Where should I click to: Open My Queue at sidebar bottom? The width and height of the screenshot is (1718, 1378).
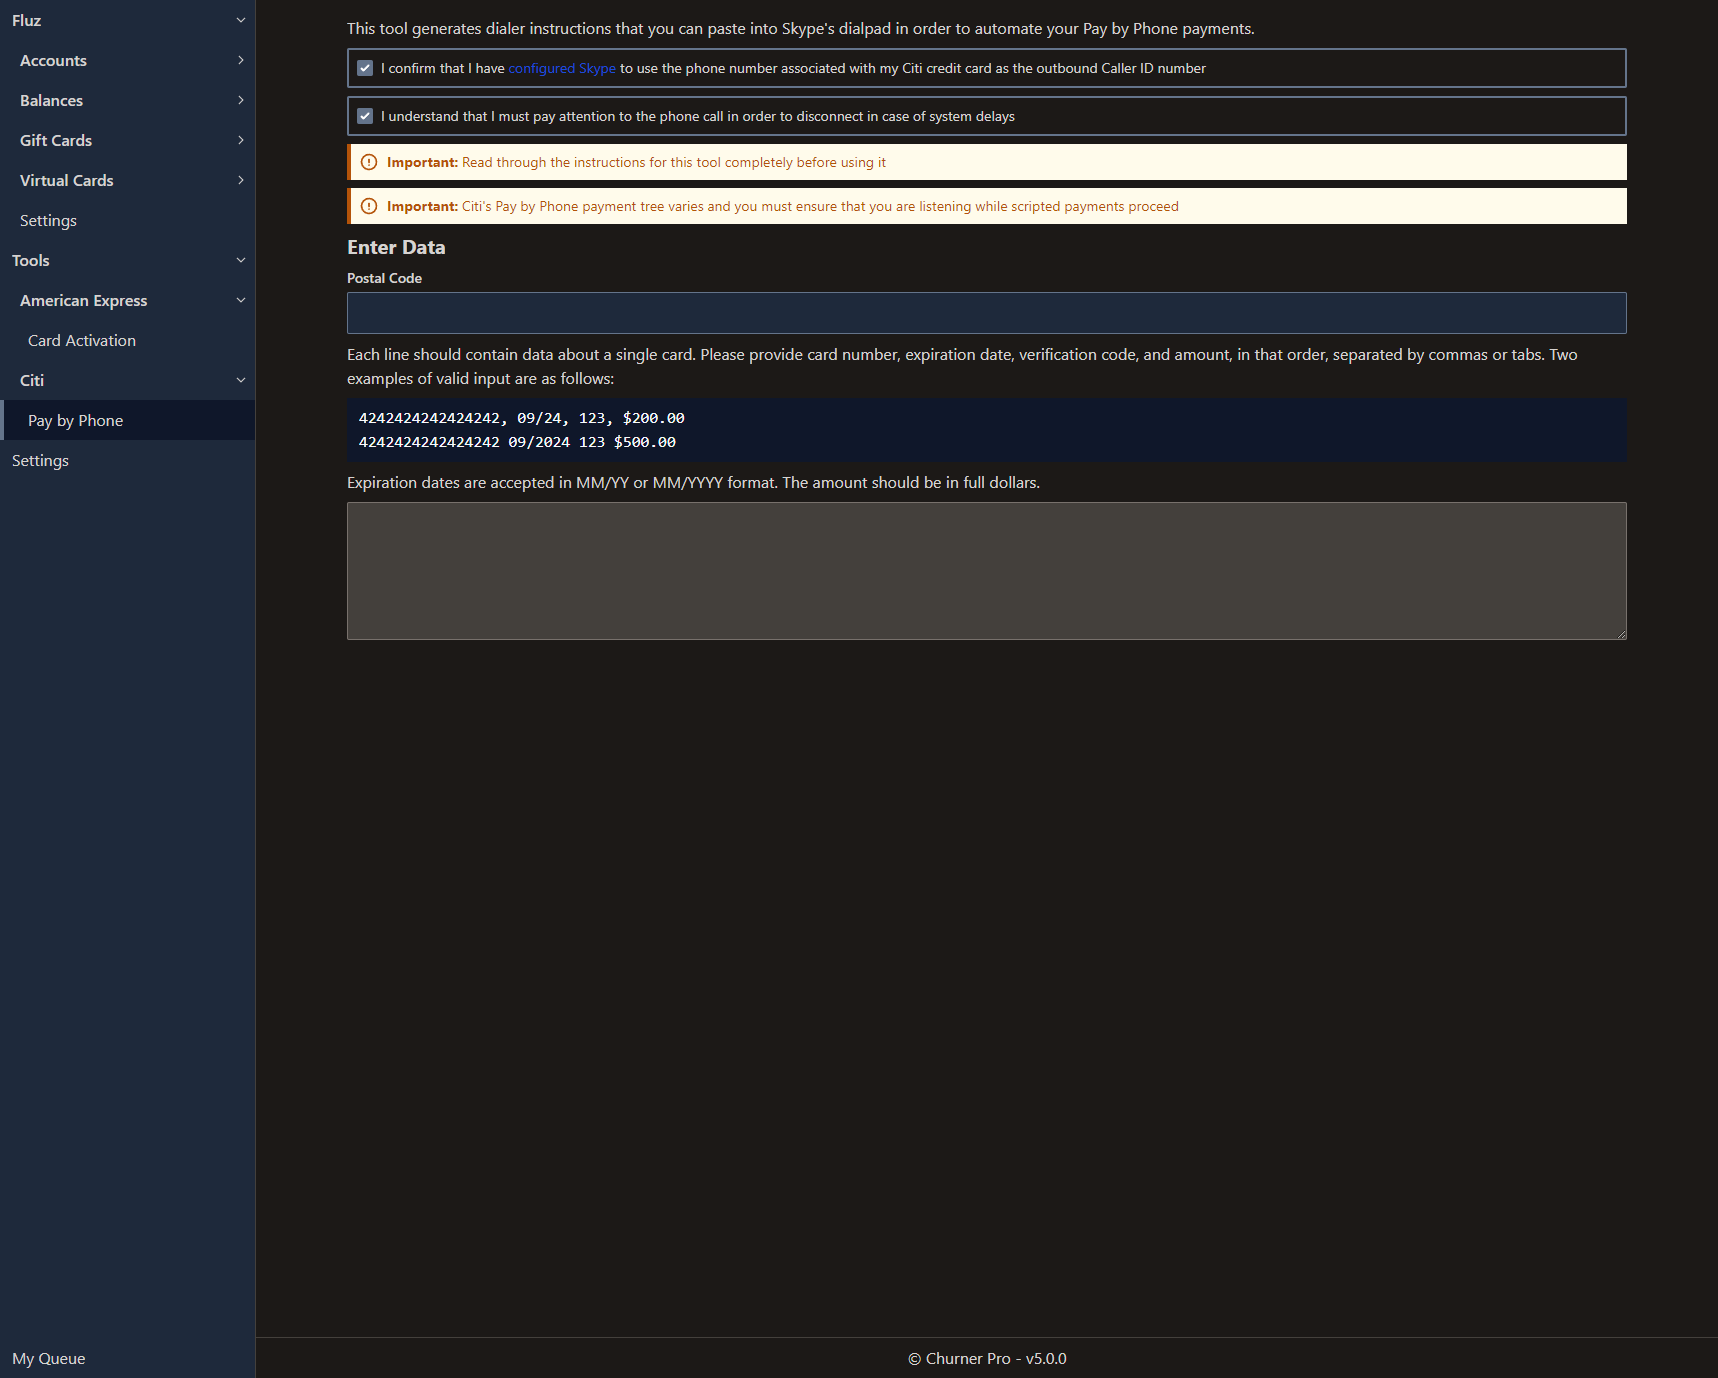point(48,1358)
